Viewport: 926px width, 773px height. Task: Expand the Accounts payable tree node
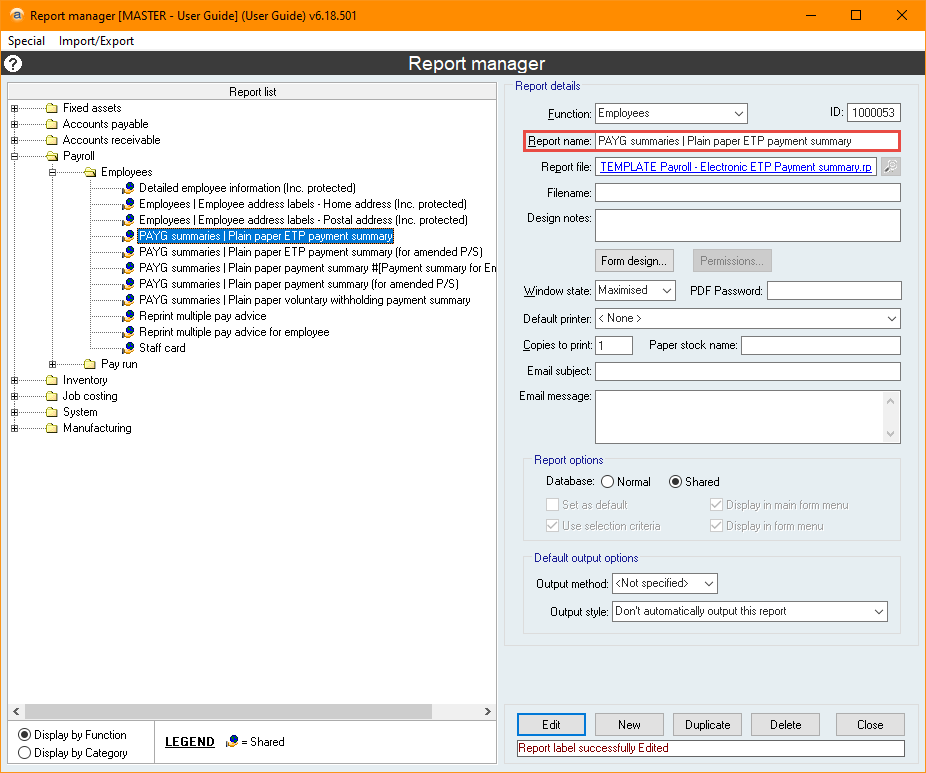coord(14,124)
